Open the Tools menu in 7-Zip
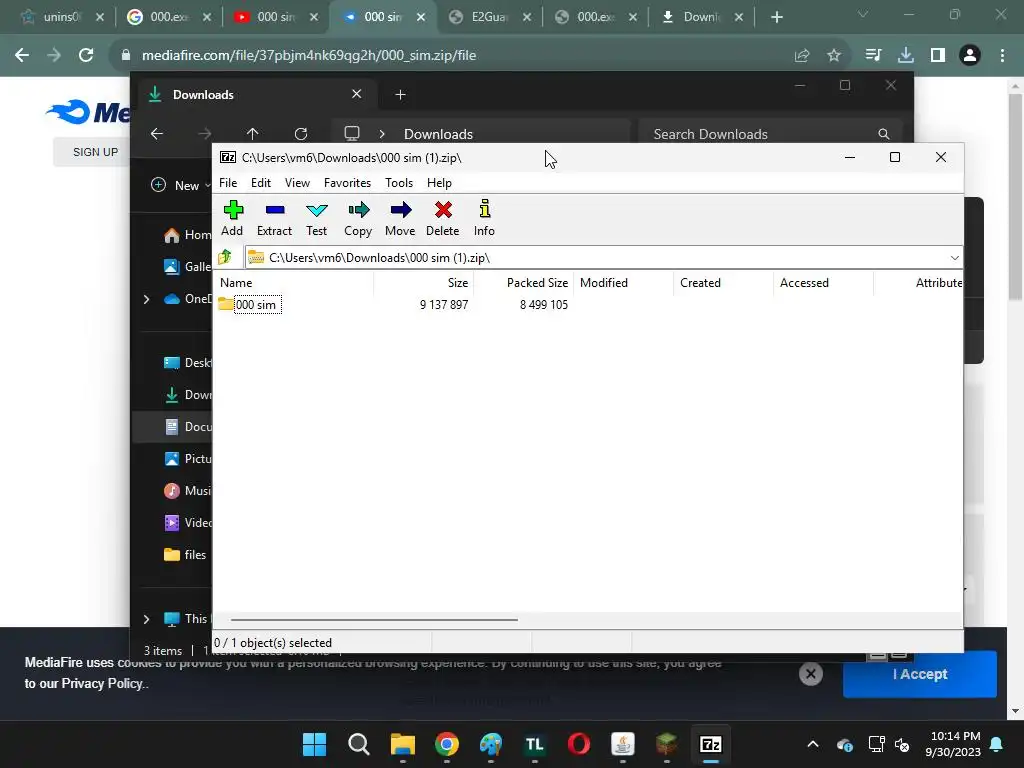The height and width of the screenshot is (768, 1024). tap(398, 183)
